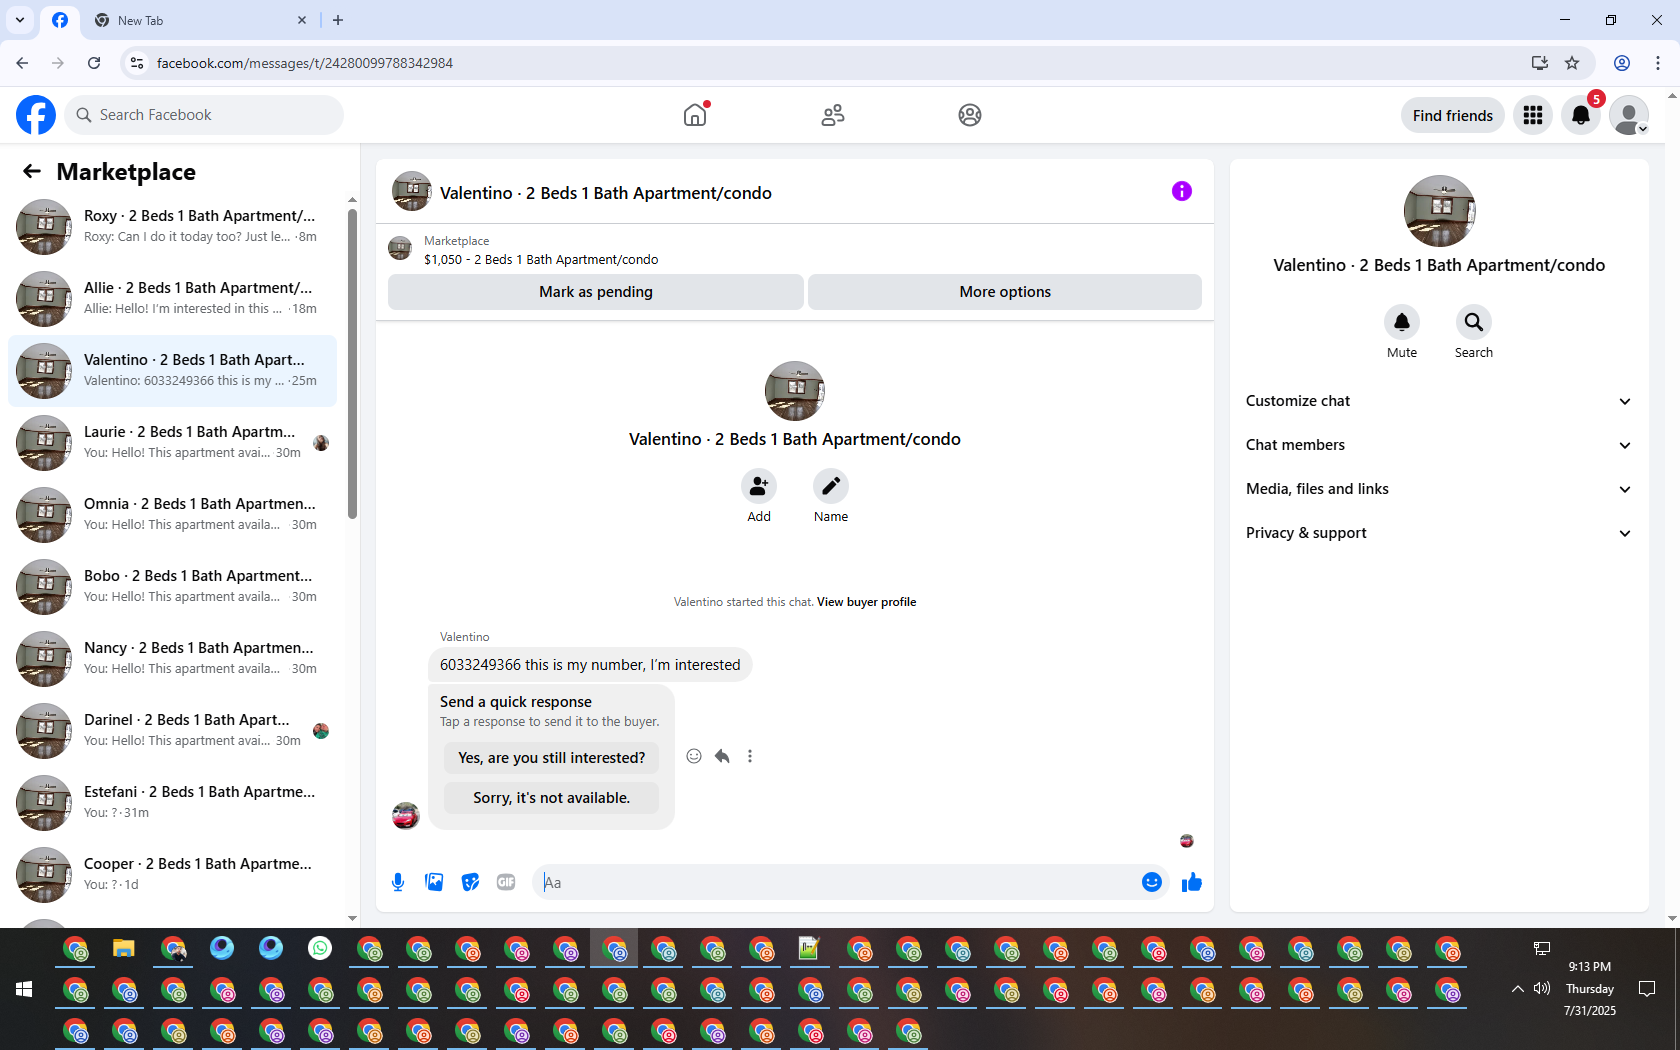The image size is (1680, 1050).
Task: Open the Facebook home feed icon
Action: pyautogui.click(x=695, y=115)
